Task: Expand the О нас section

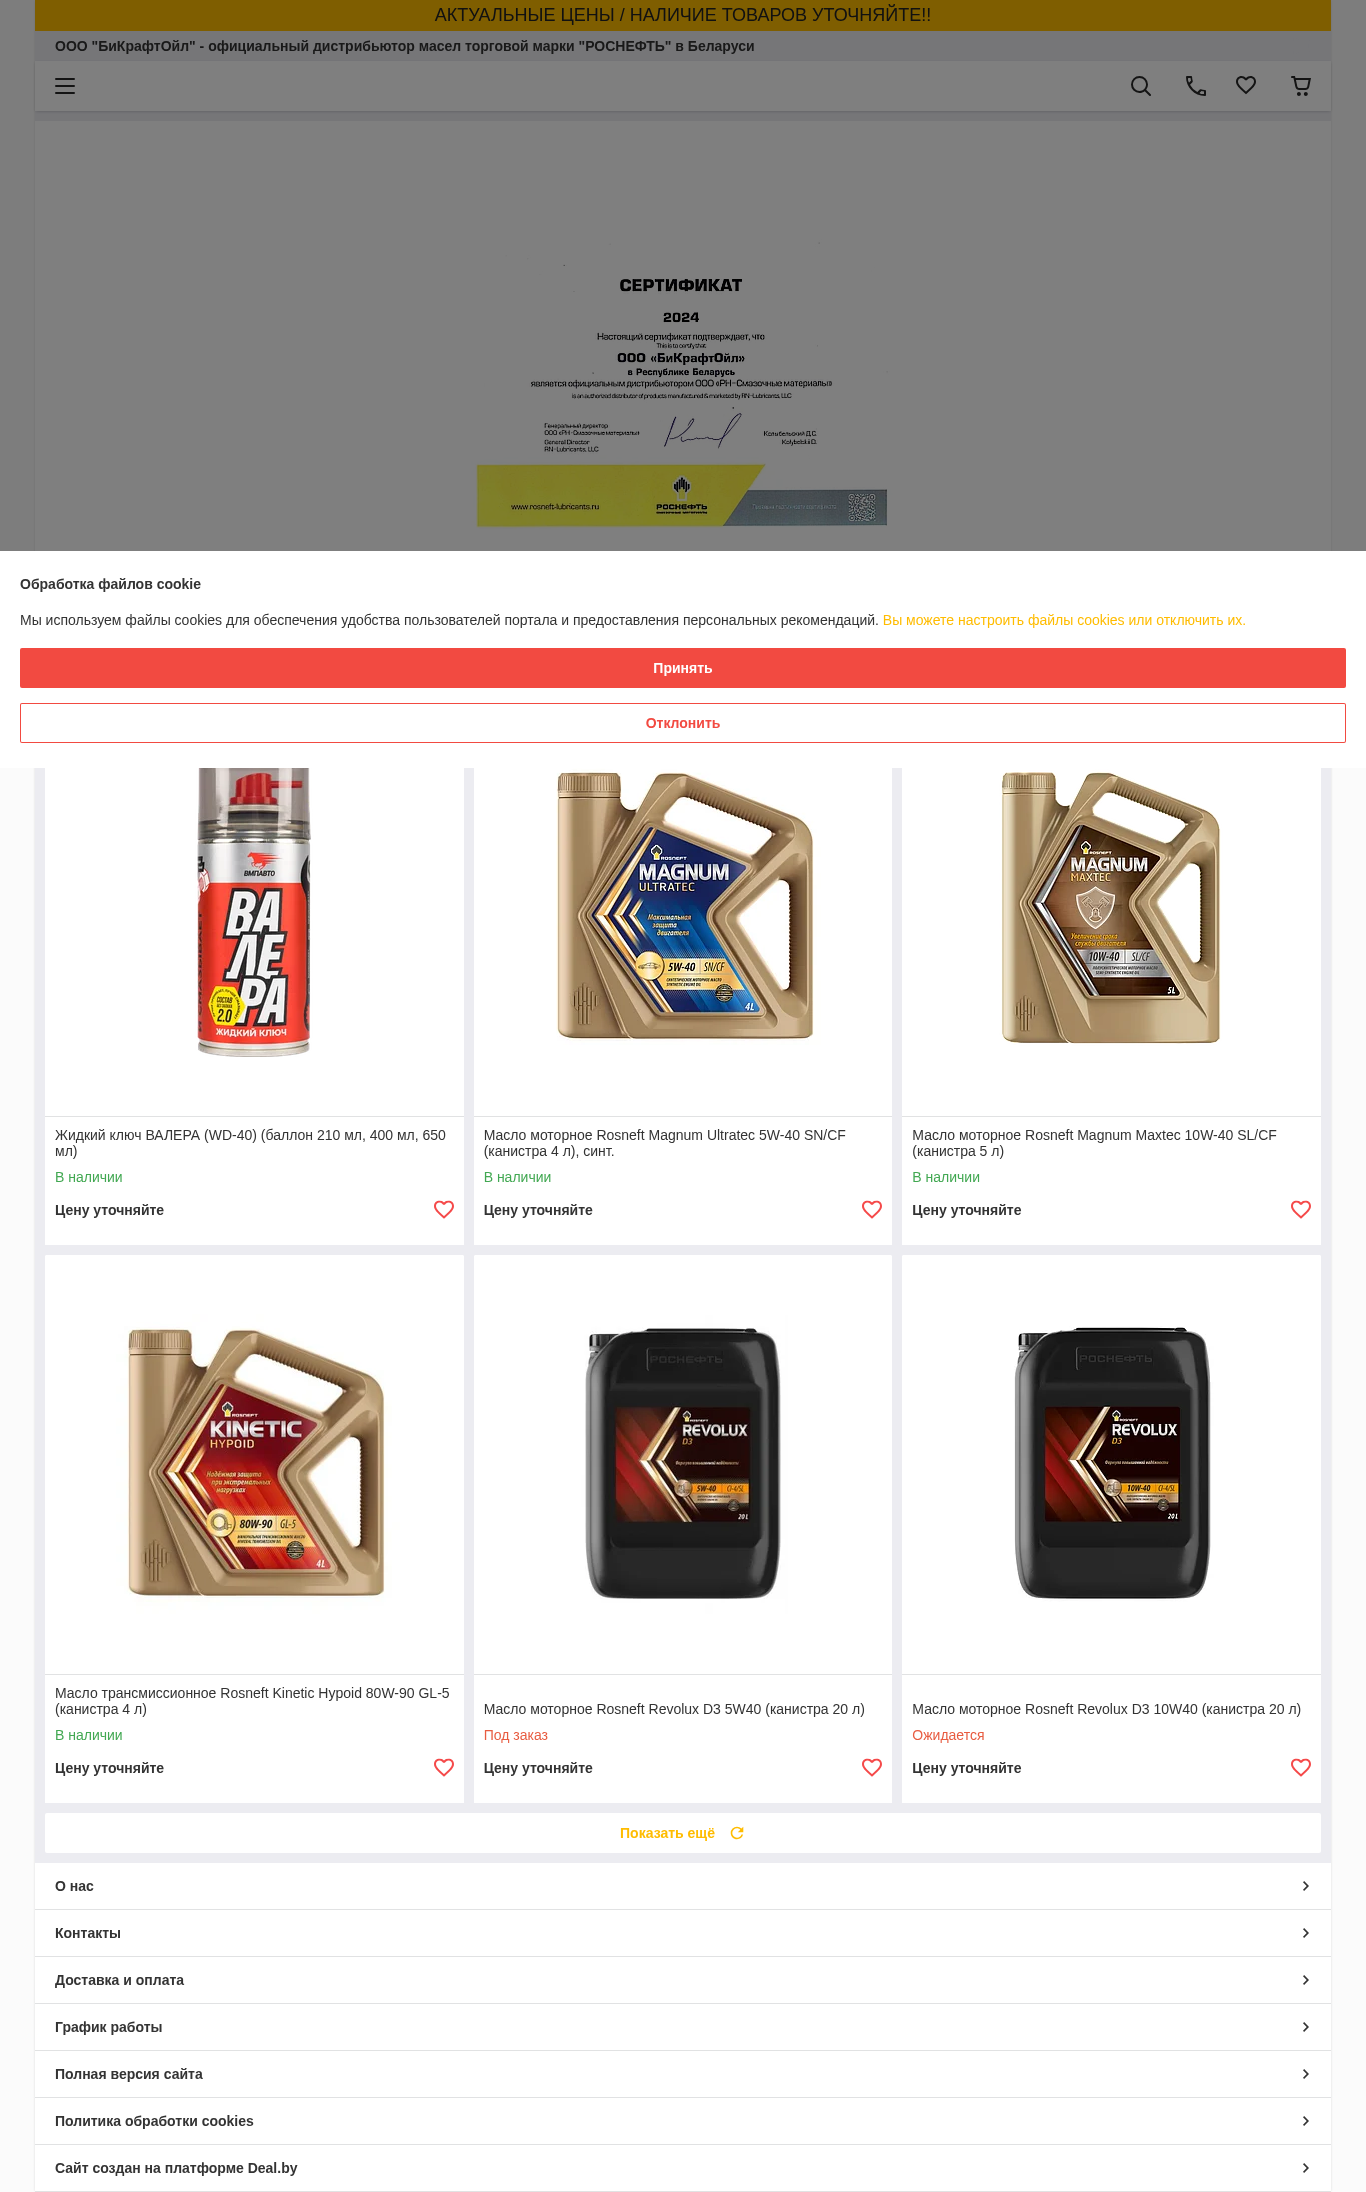Action: [x=683, y=1886]
